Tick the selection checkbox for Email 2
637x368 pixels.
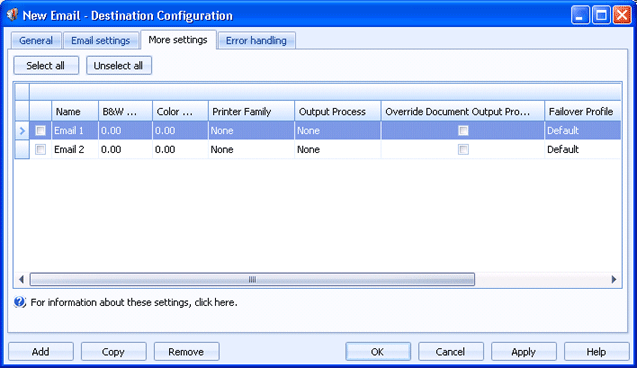click(40, 149)
